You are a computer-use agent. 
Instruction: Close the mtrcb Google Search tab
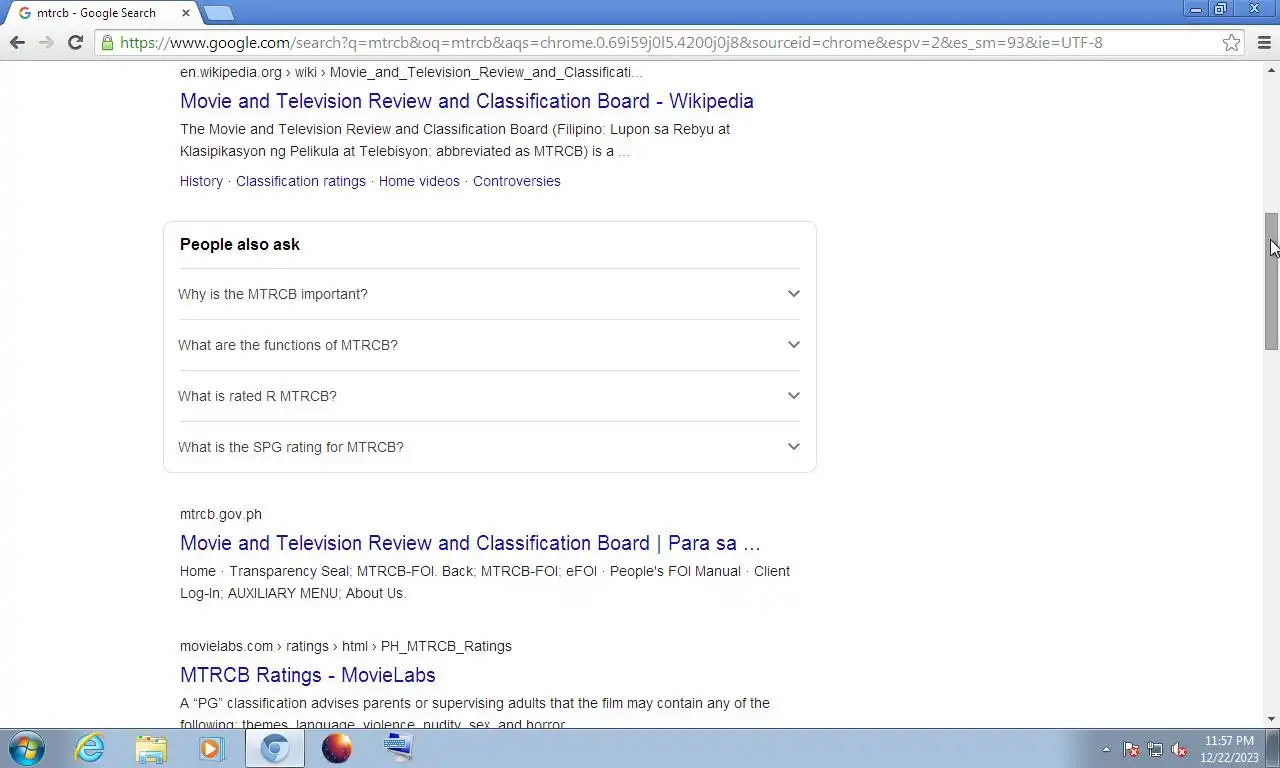185,13
